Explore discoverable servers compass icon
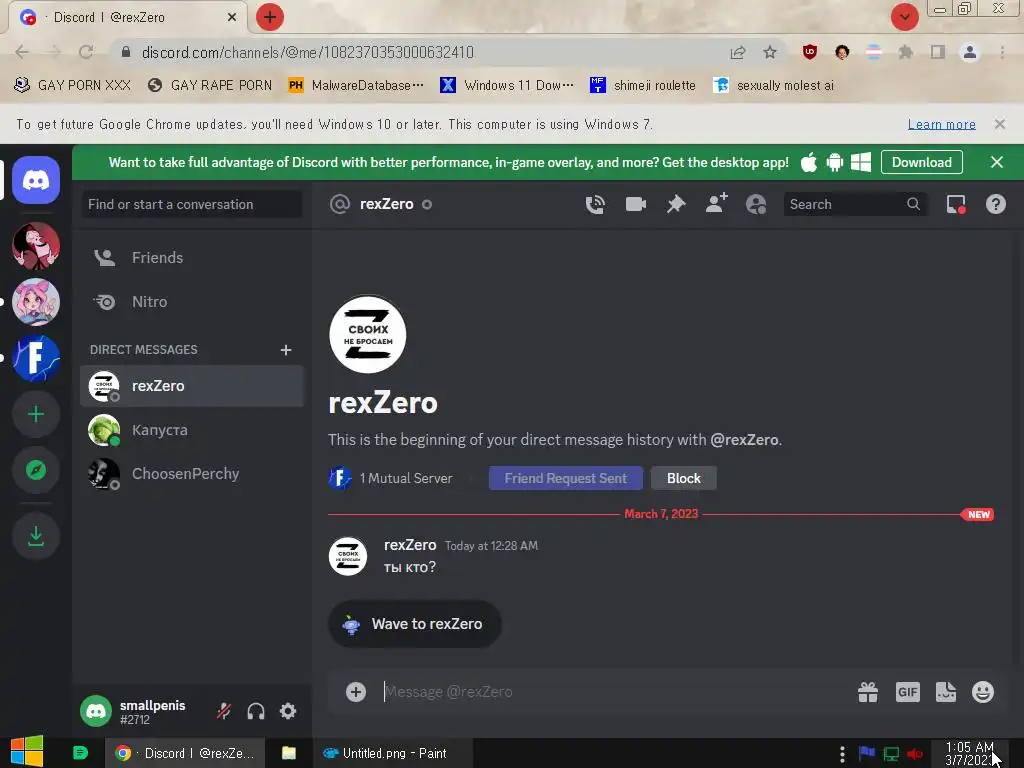 point(36,470)
